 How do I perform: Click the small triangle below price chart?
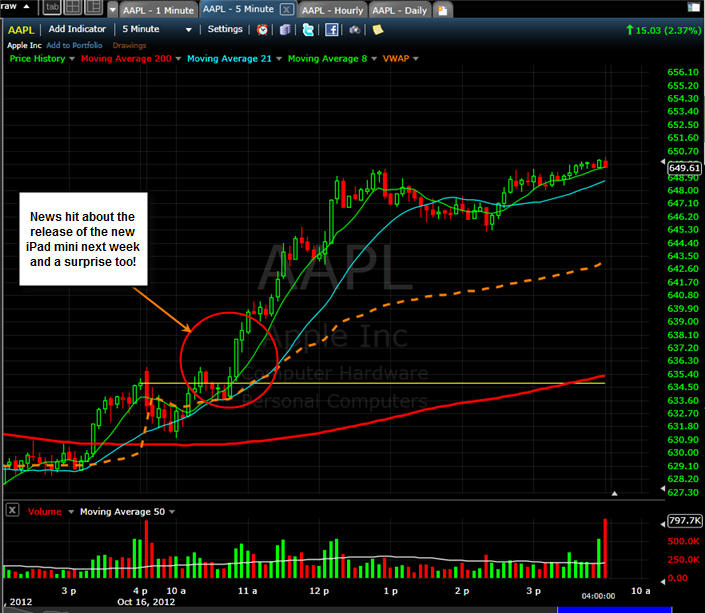[x=614, y=493]
